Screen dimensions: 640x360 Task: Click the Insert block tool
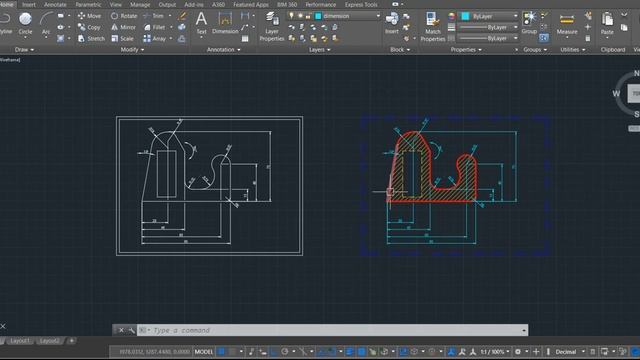(x=392, y=23)
